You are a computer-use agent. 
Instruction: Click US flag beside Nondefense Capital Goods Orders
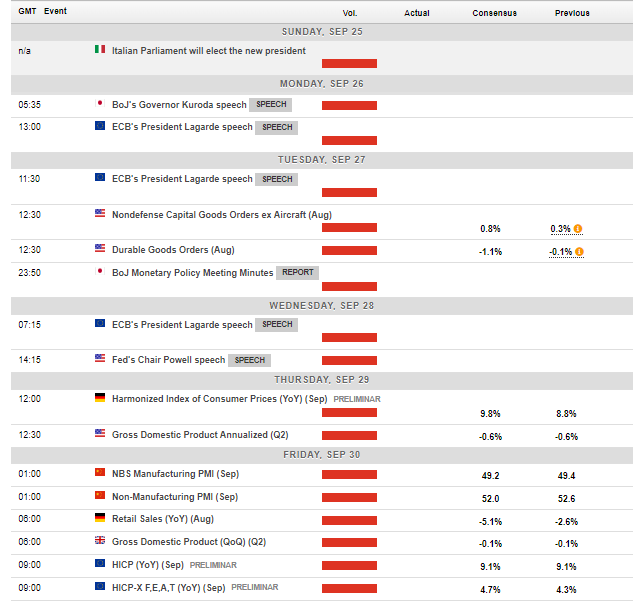pyautogui.click(x=100, y=213)
